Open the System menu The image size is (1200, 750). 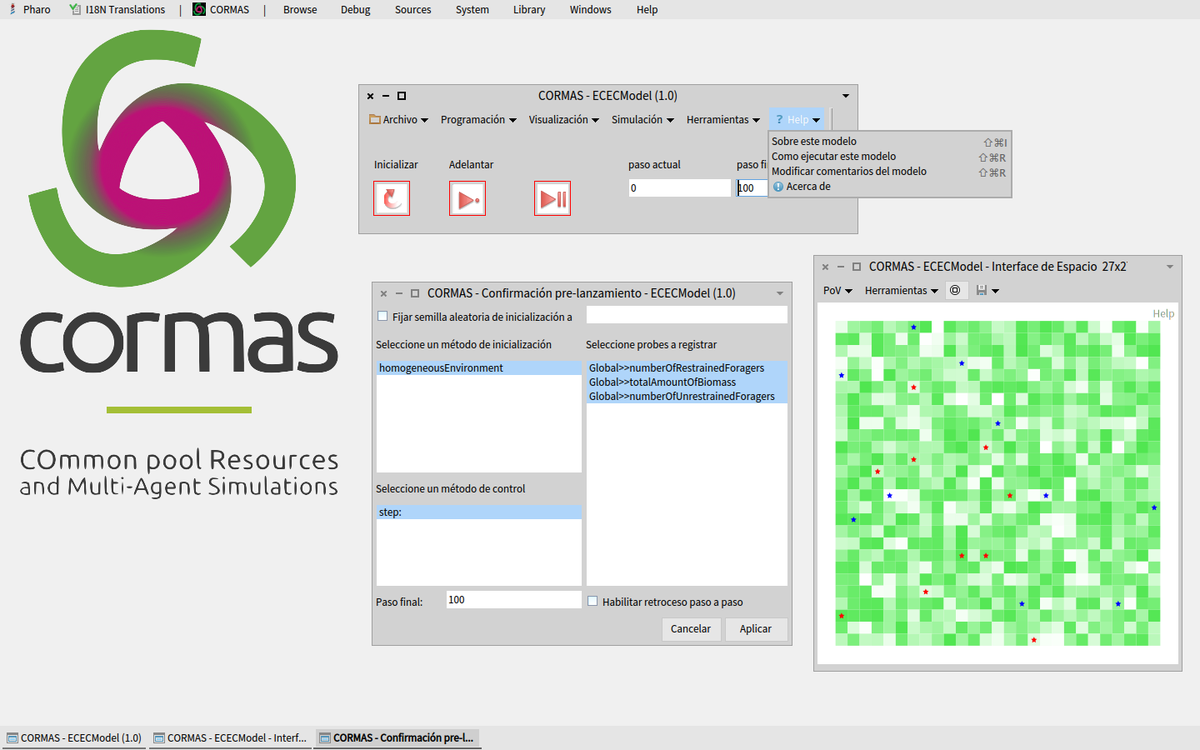[x=472, y=9]
